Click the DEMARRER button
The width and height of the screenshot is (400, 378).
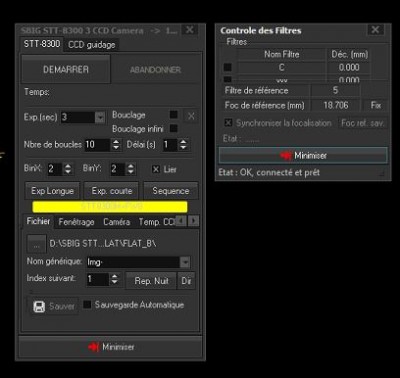click(66, 69)
